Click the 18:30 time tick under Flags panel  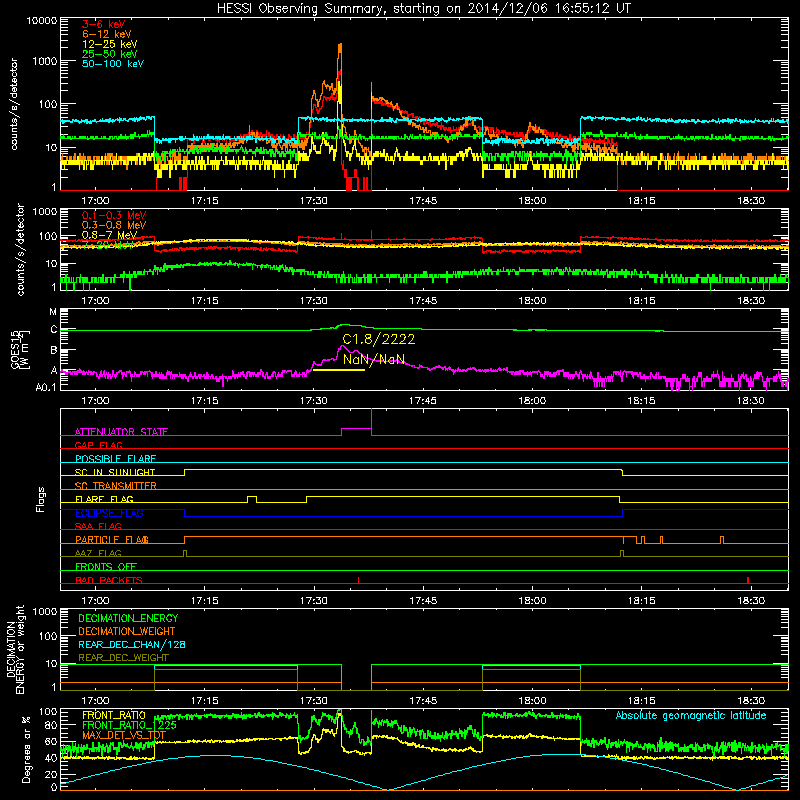[751, 601]
